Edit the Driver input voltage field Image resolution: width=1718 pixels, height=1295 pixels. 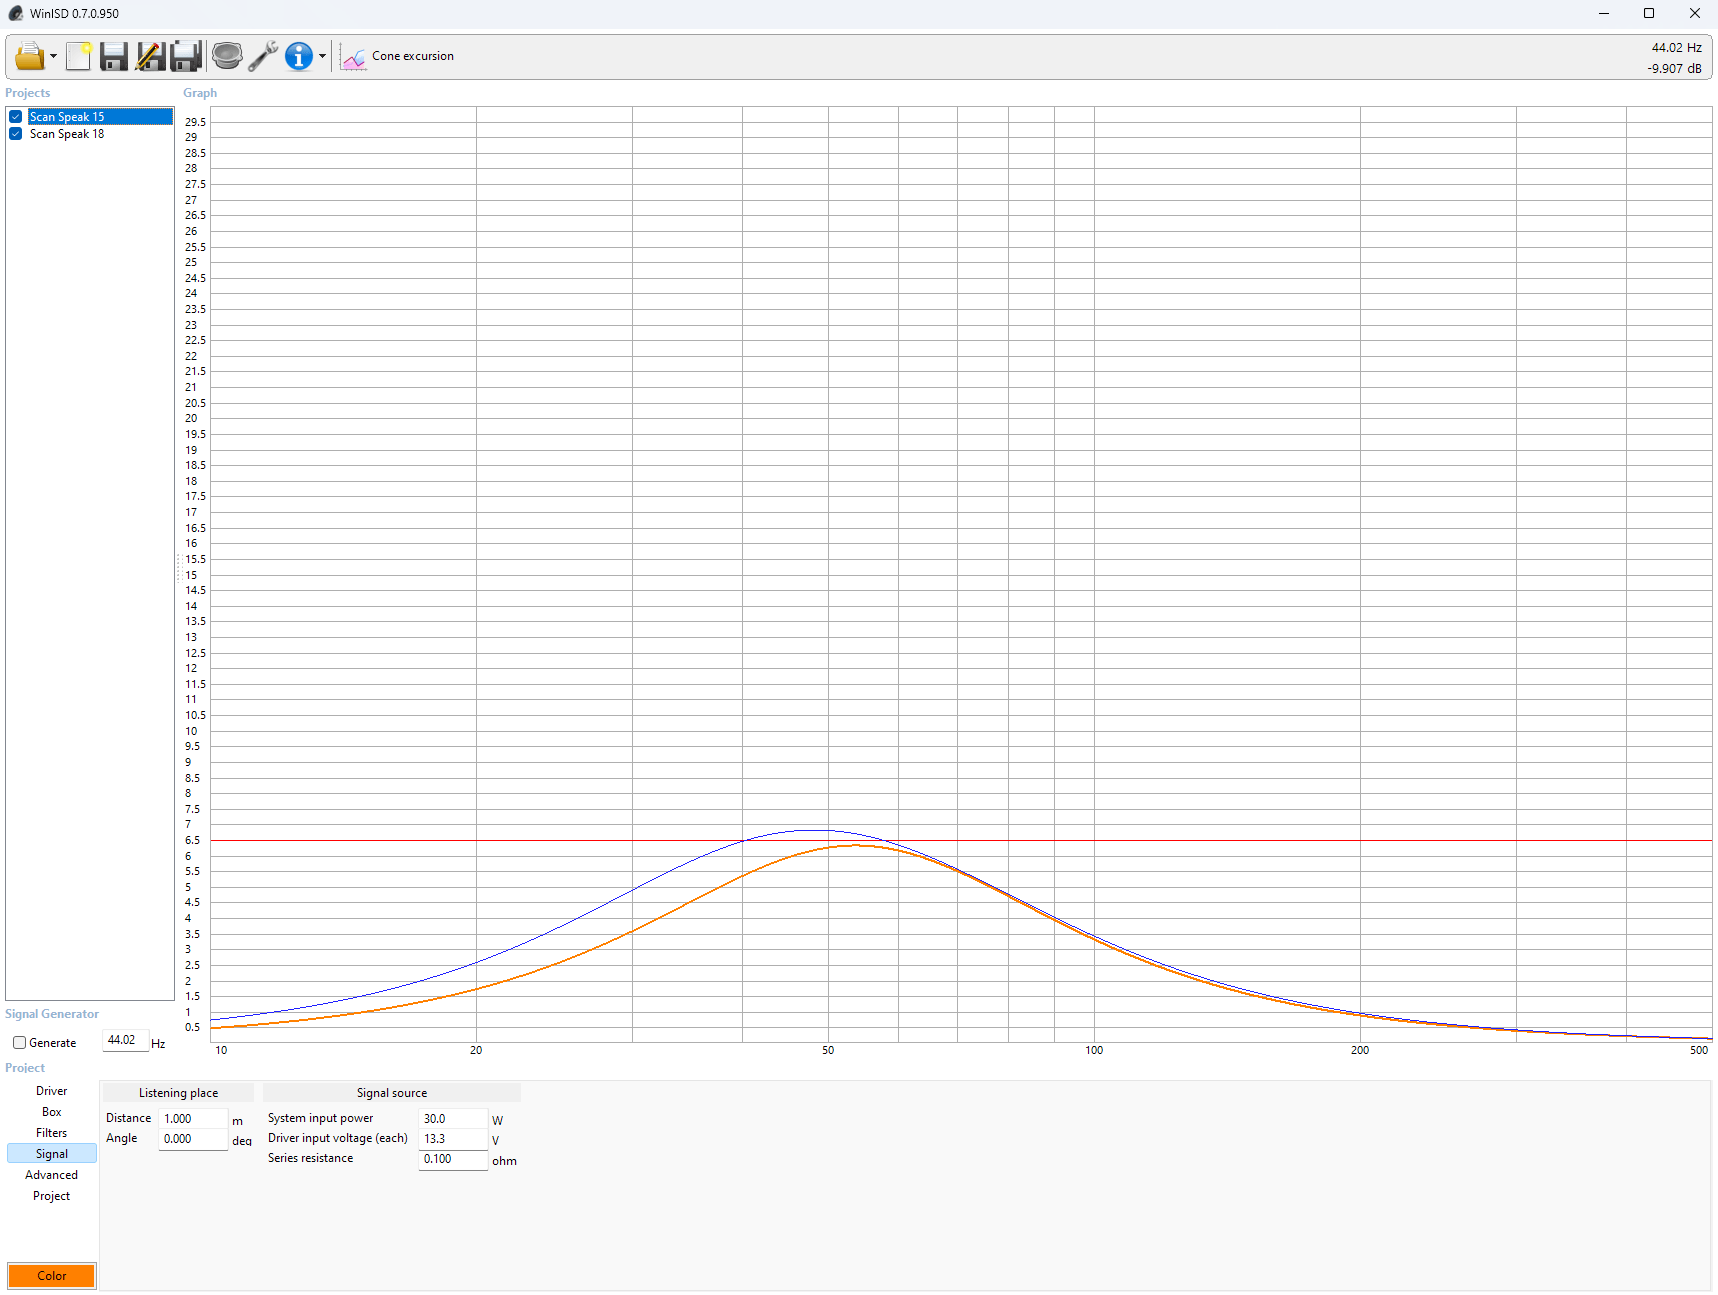[x=453, y=1139]
